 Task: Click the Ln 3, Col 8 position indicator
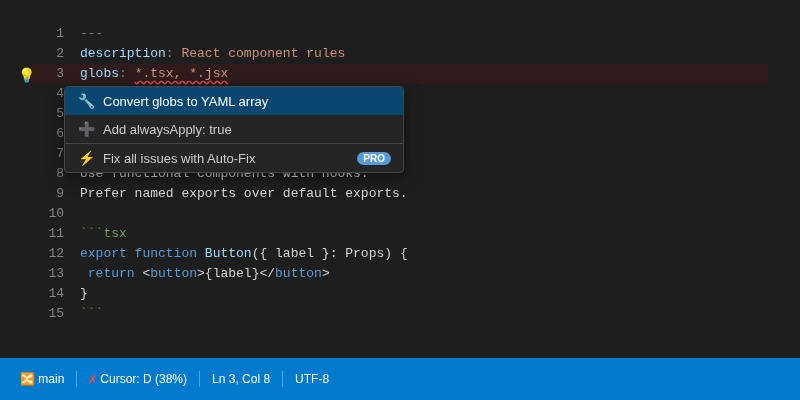pyautogui.click(x=241, y=379)
